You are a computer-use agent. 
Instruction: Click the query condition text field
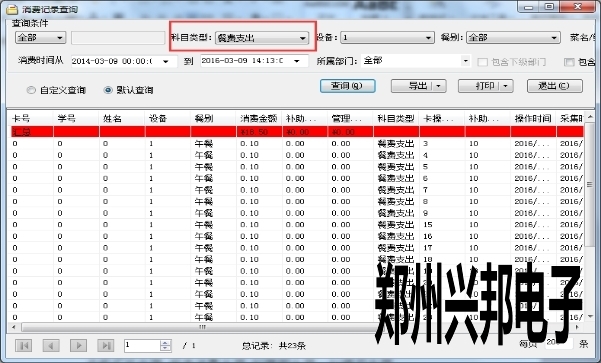tap(118, 38)
